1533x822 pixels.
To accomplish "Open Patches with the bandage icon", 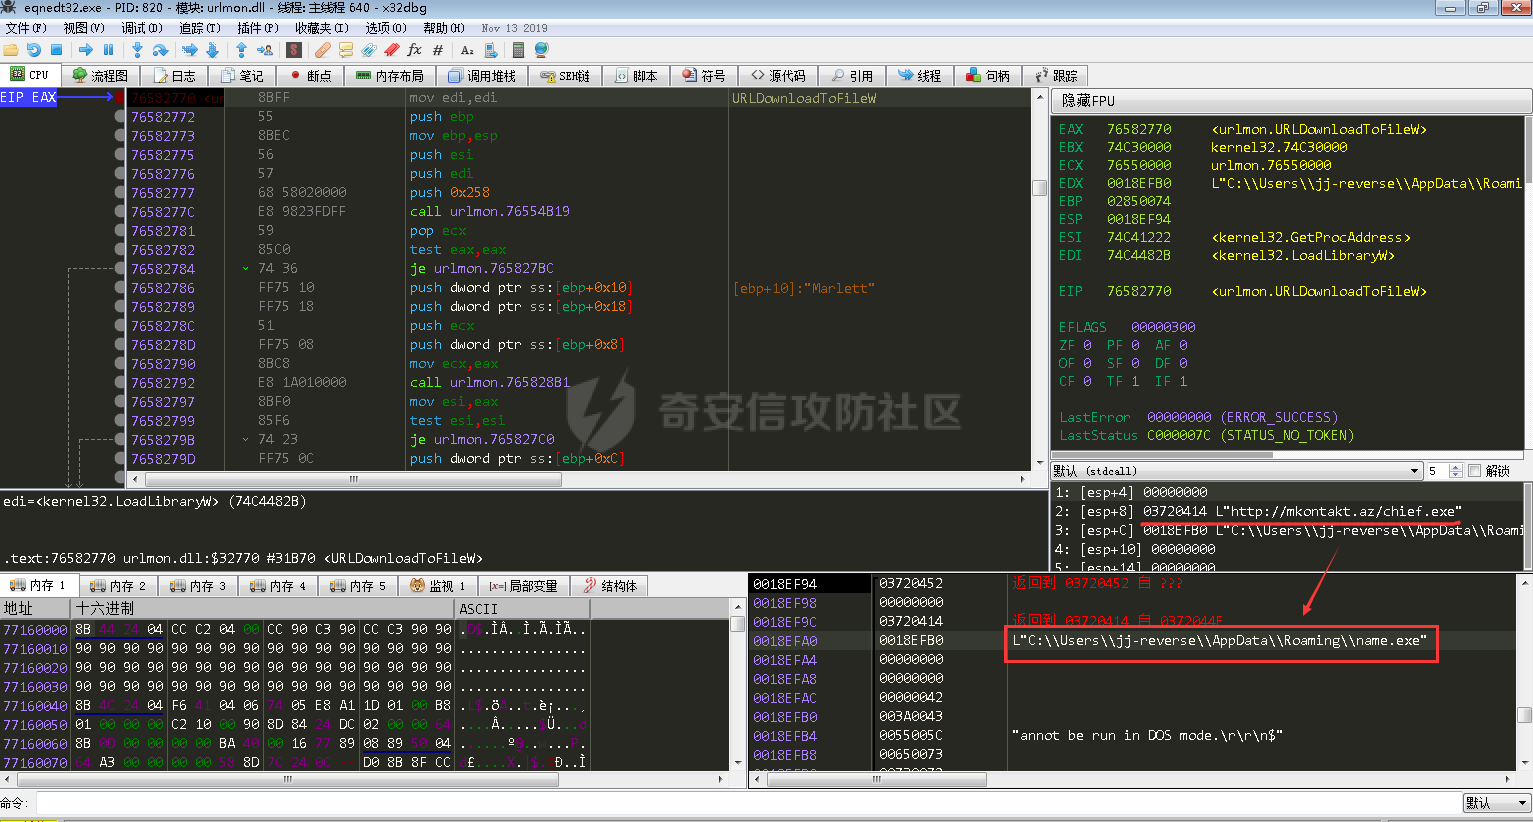I will (x=322, y=50).
